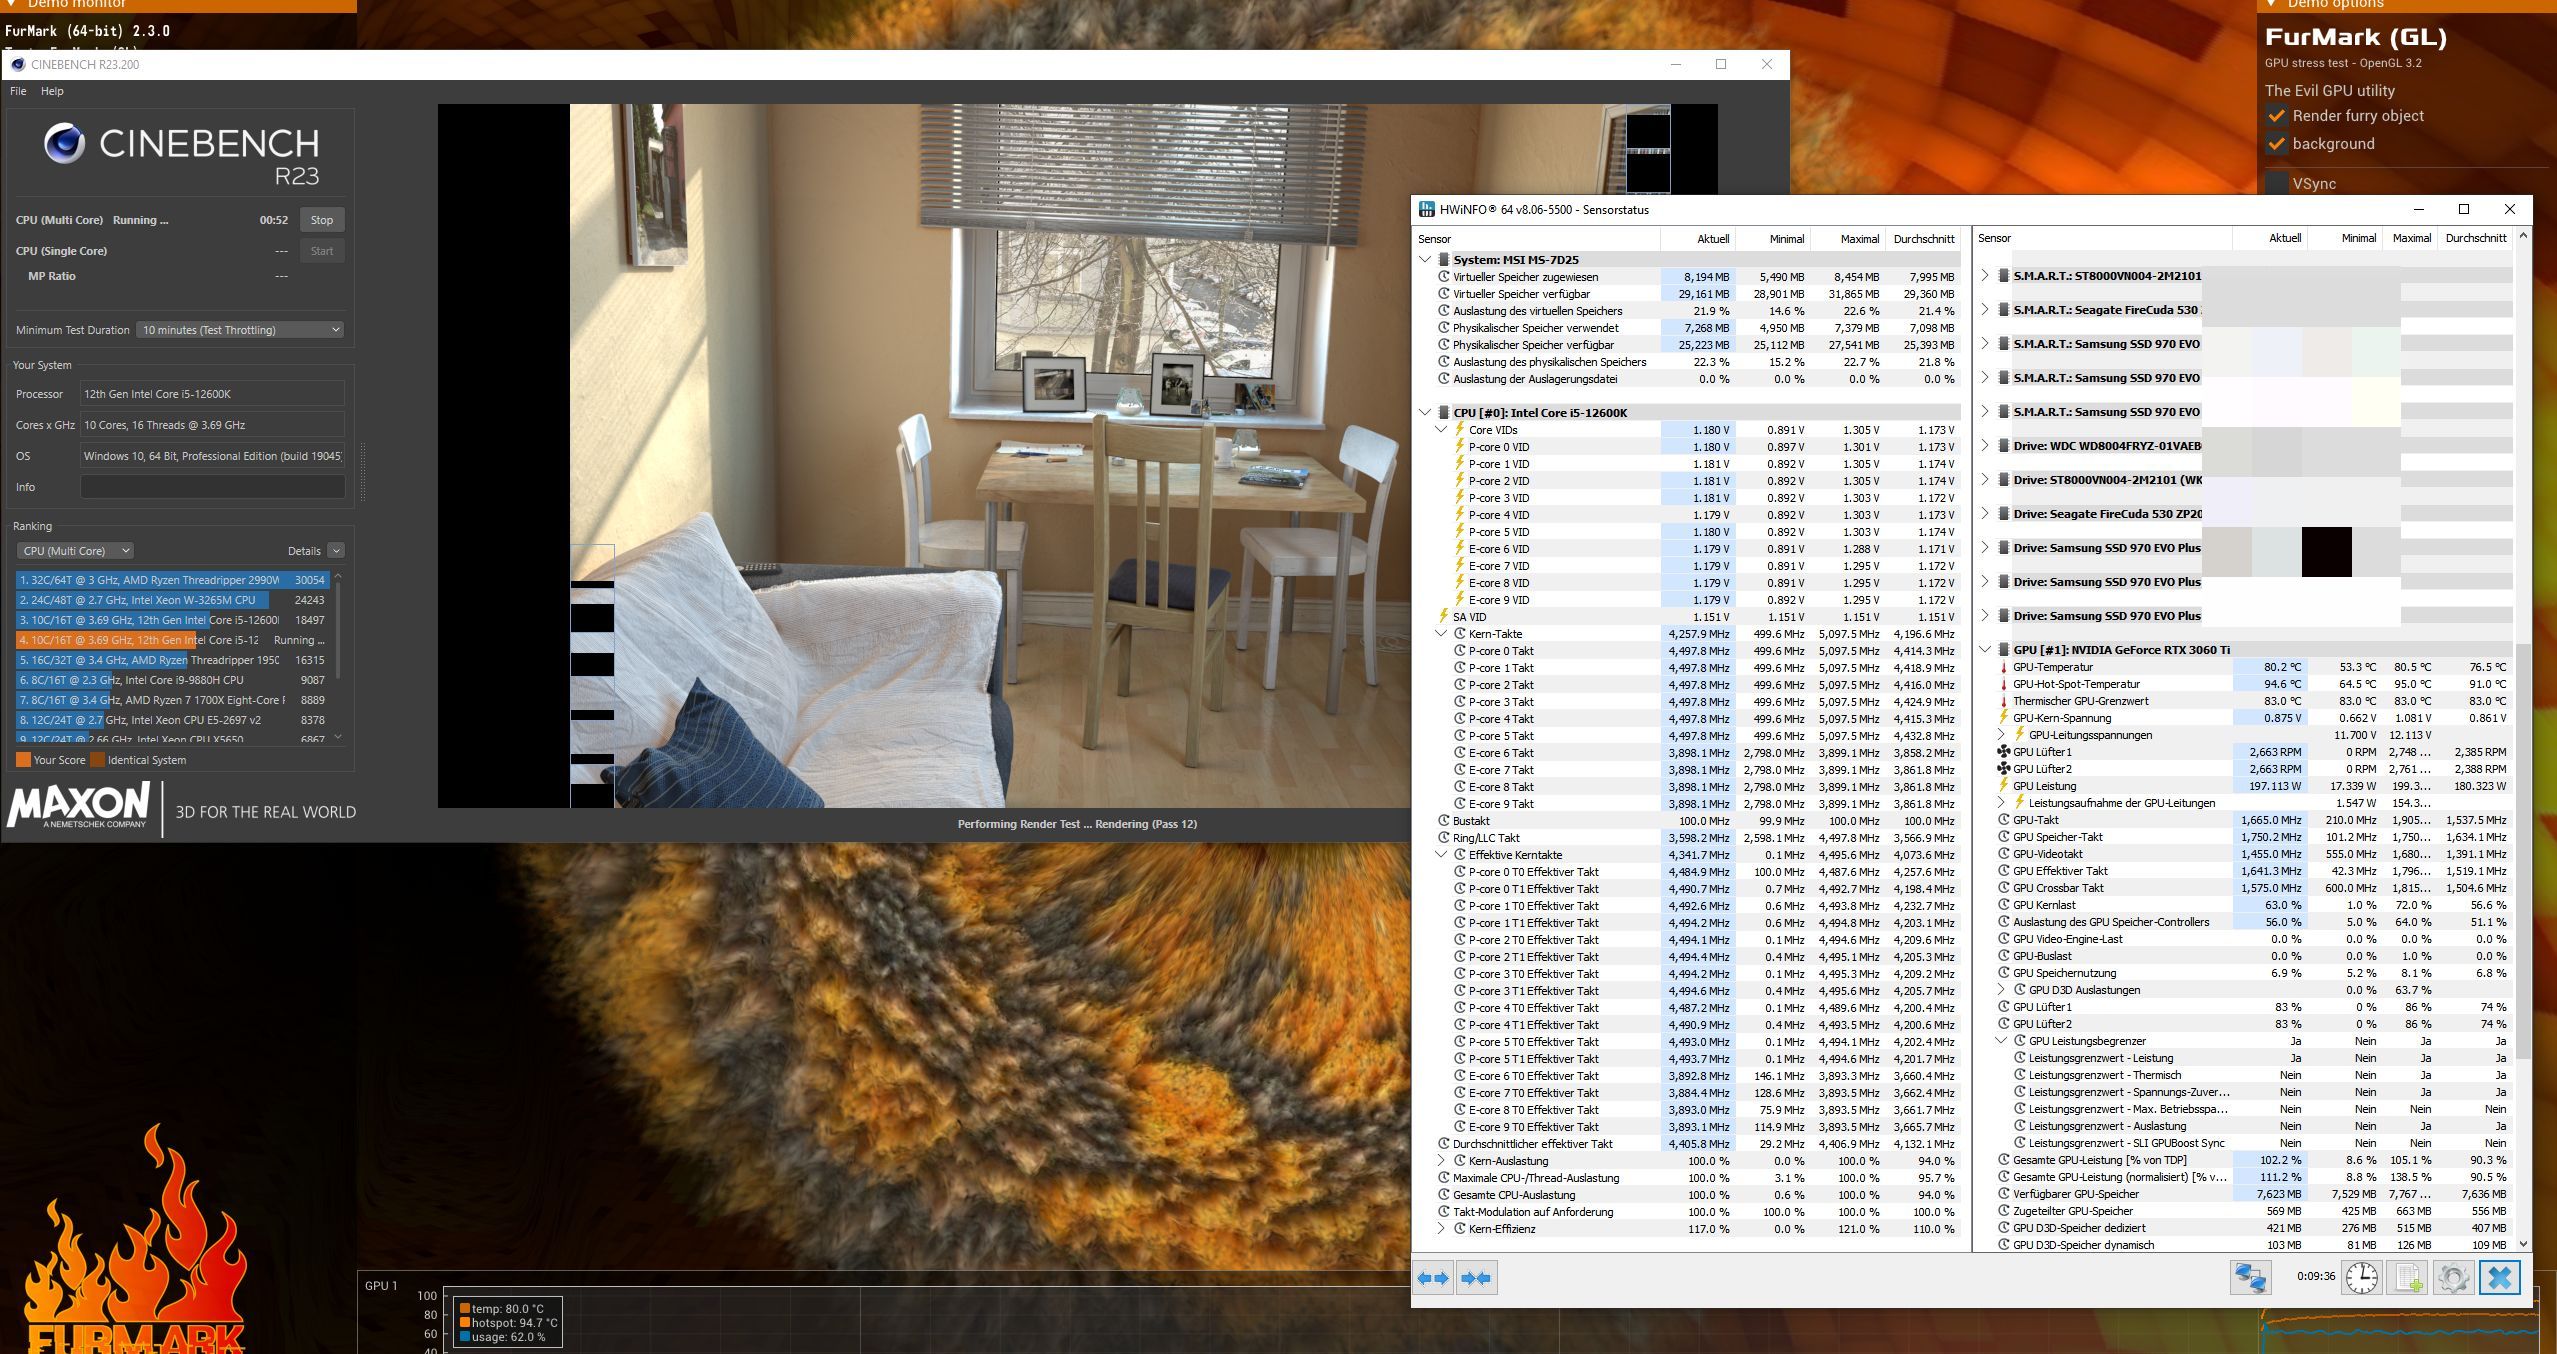Screen dimensions: 2557x1354
Task: Click the HWiNFO collapse columns arrows icon
Action: 1476,1278
